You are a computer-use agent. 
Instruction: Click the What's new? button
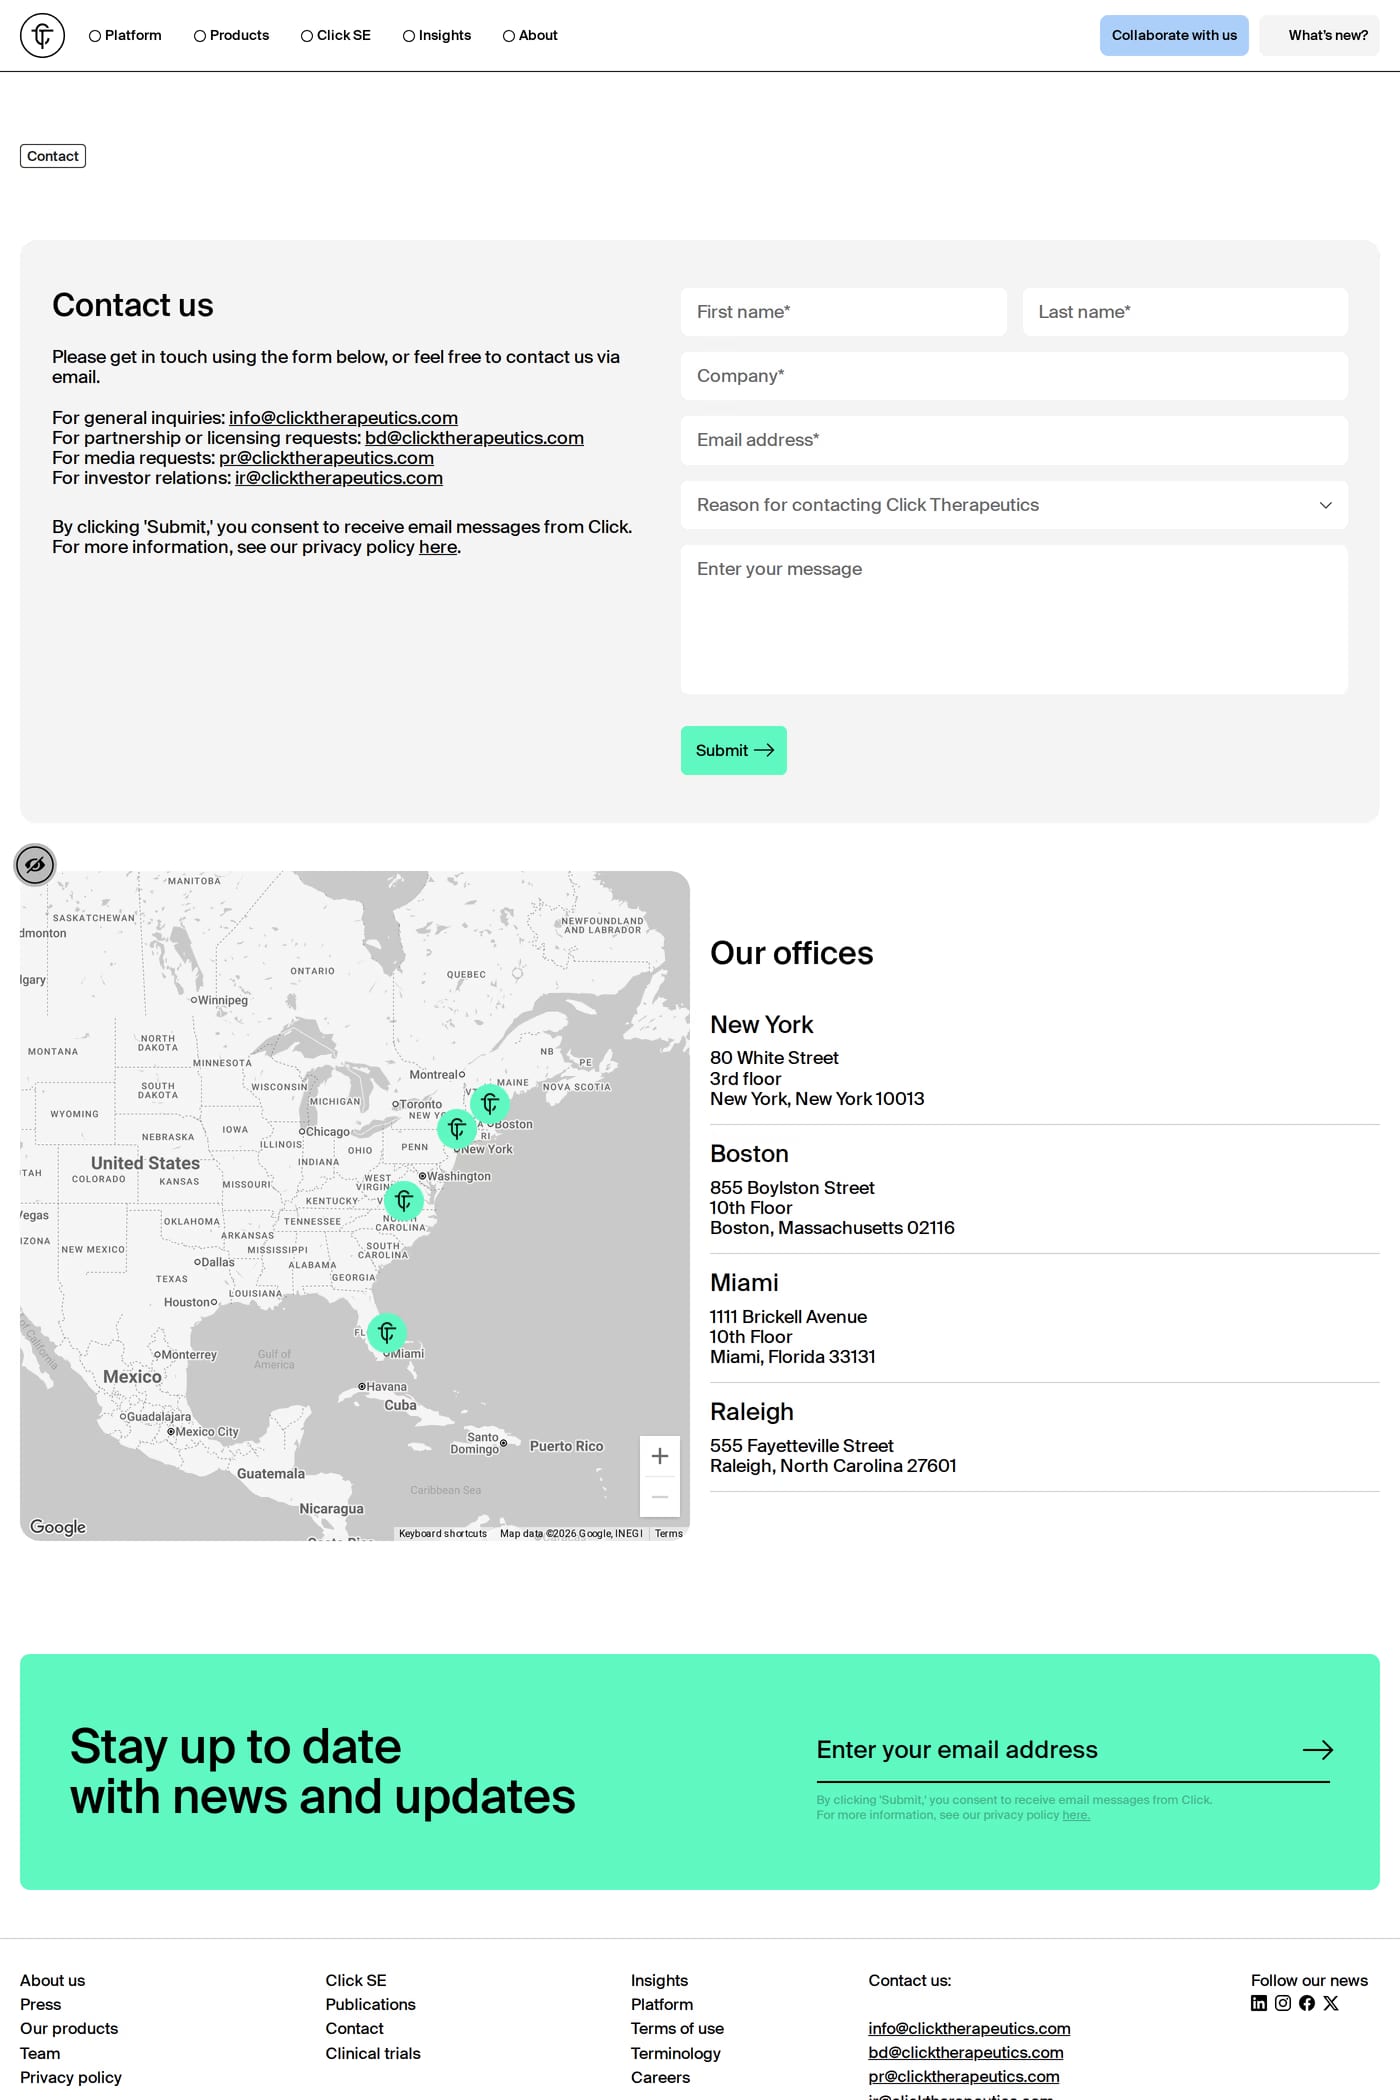click(1319, 35)
